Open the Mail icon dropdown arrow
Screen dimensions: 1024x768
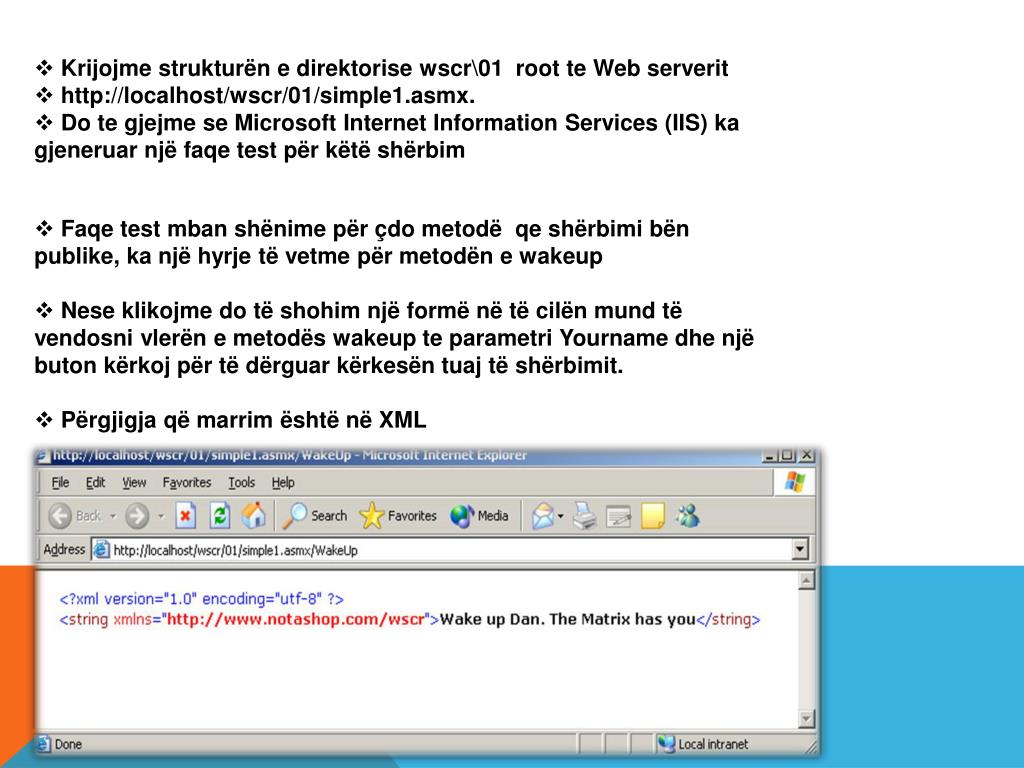560,516
